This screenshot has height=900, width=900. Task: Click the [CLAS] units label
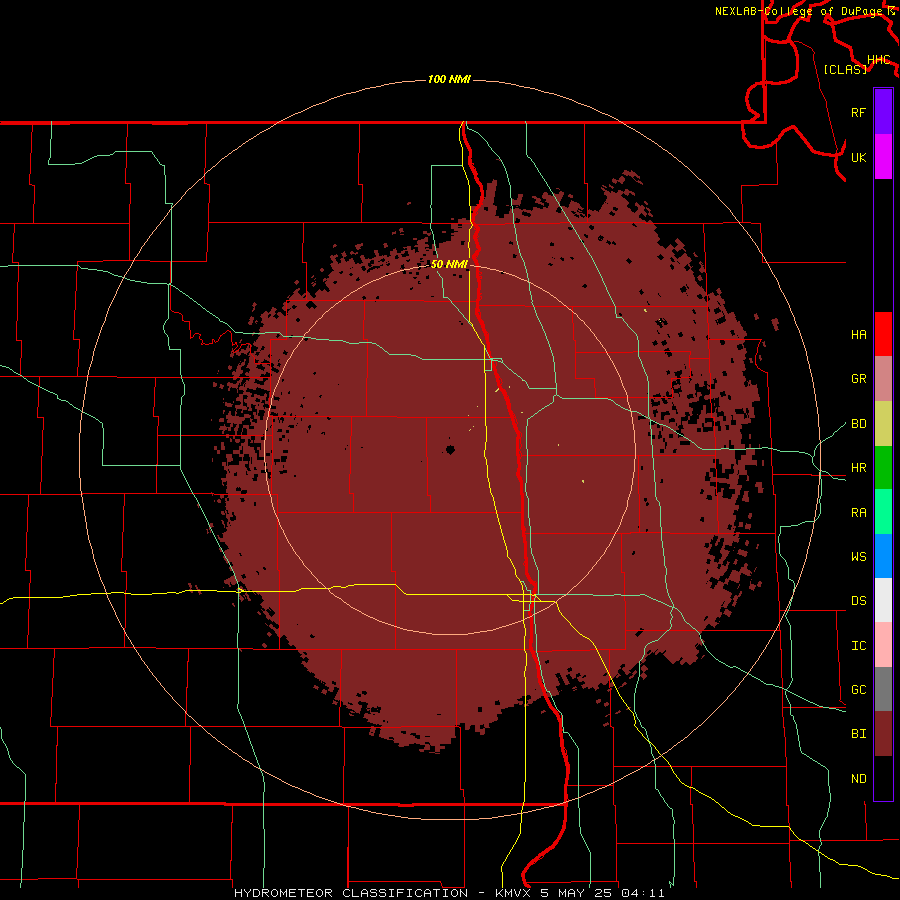(845, 69)
